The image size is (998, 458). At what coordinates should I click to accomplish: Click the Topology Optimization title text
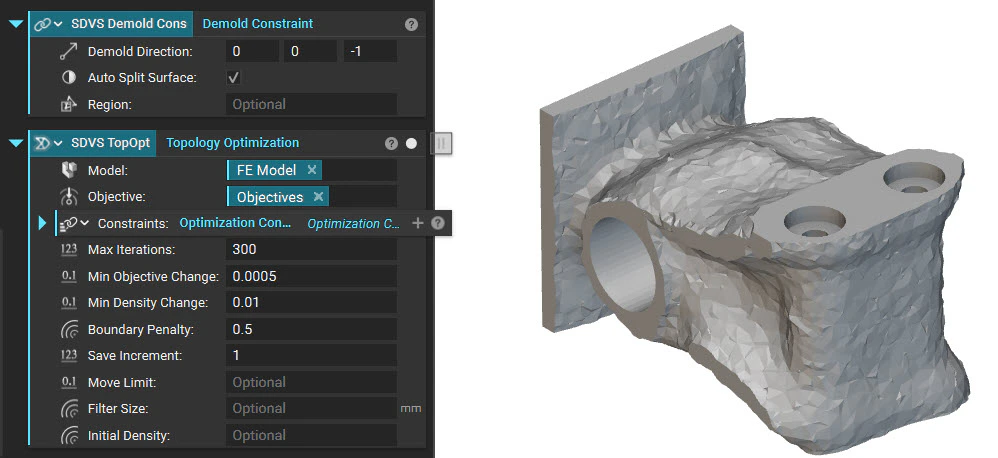coord(232,143)
